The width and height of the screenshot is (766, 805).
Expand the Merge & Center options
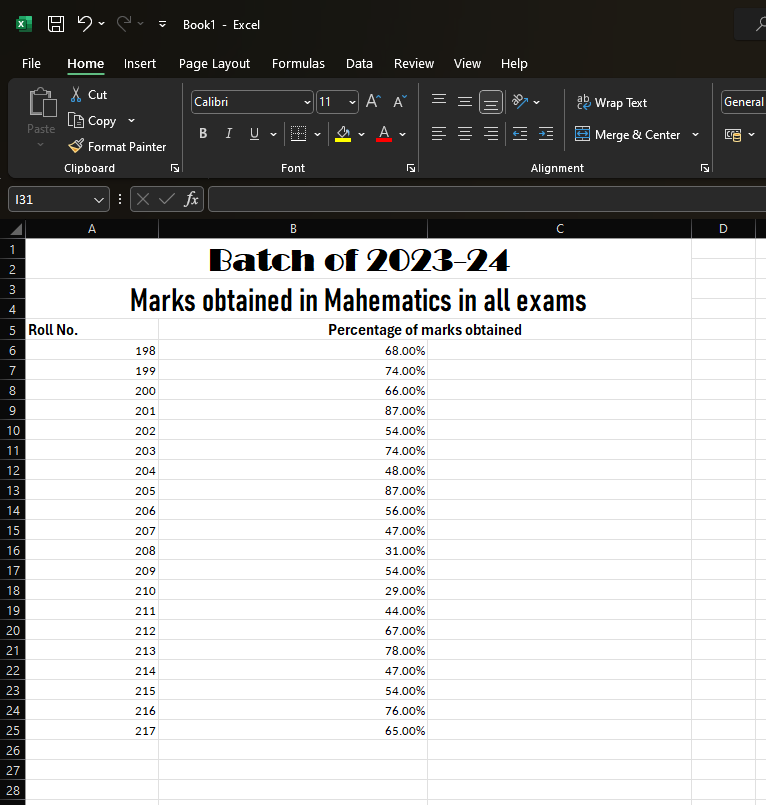point(695,135)
